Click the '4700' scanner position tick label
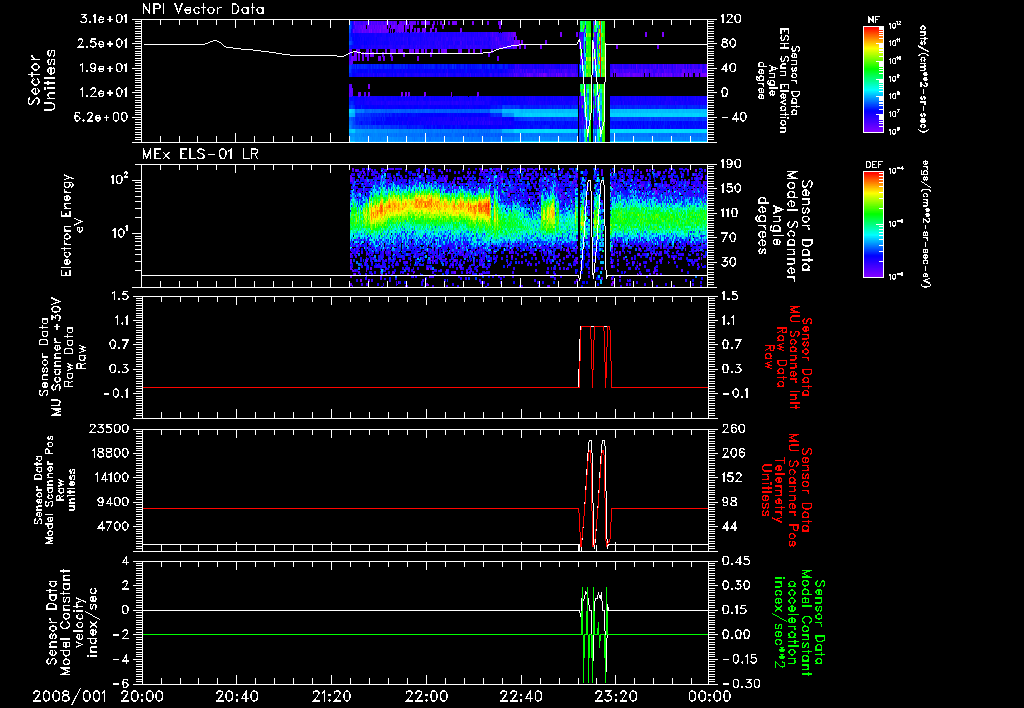Viewport: 1024px width, 708px height. click(x=113, y=526)
